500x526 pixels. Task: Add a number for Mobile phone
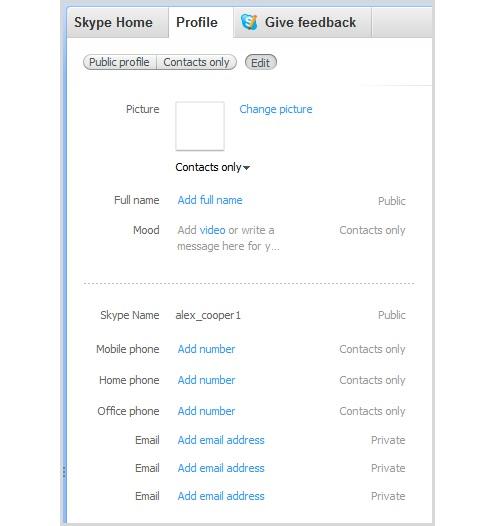(x=206, y=349)
